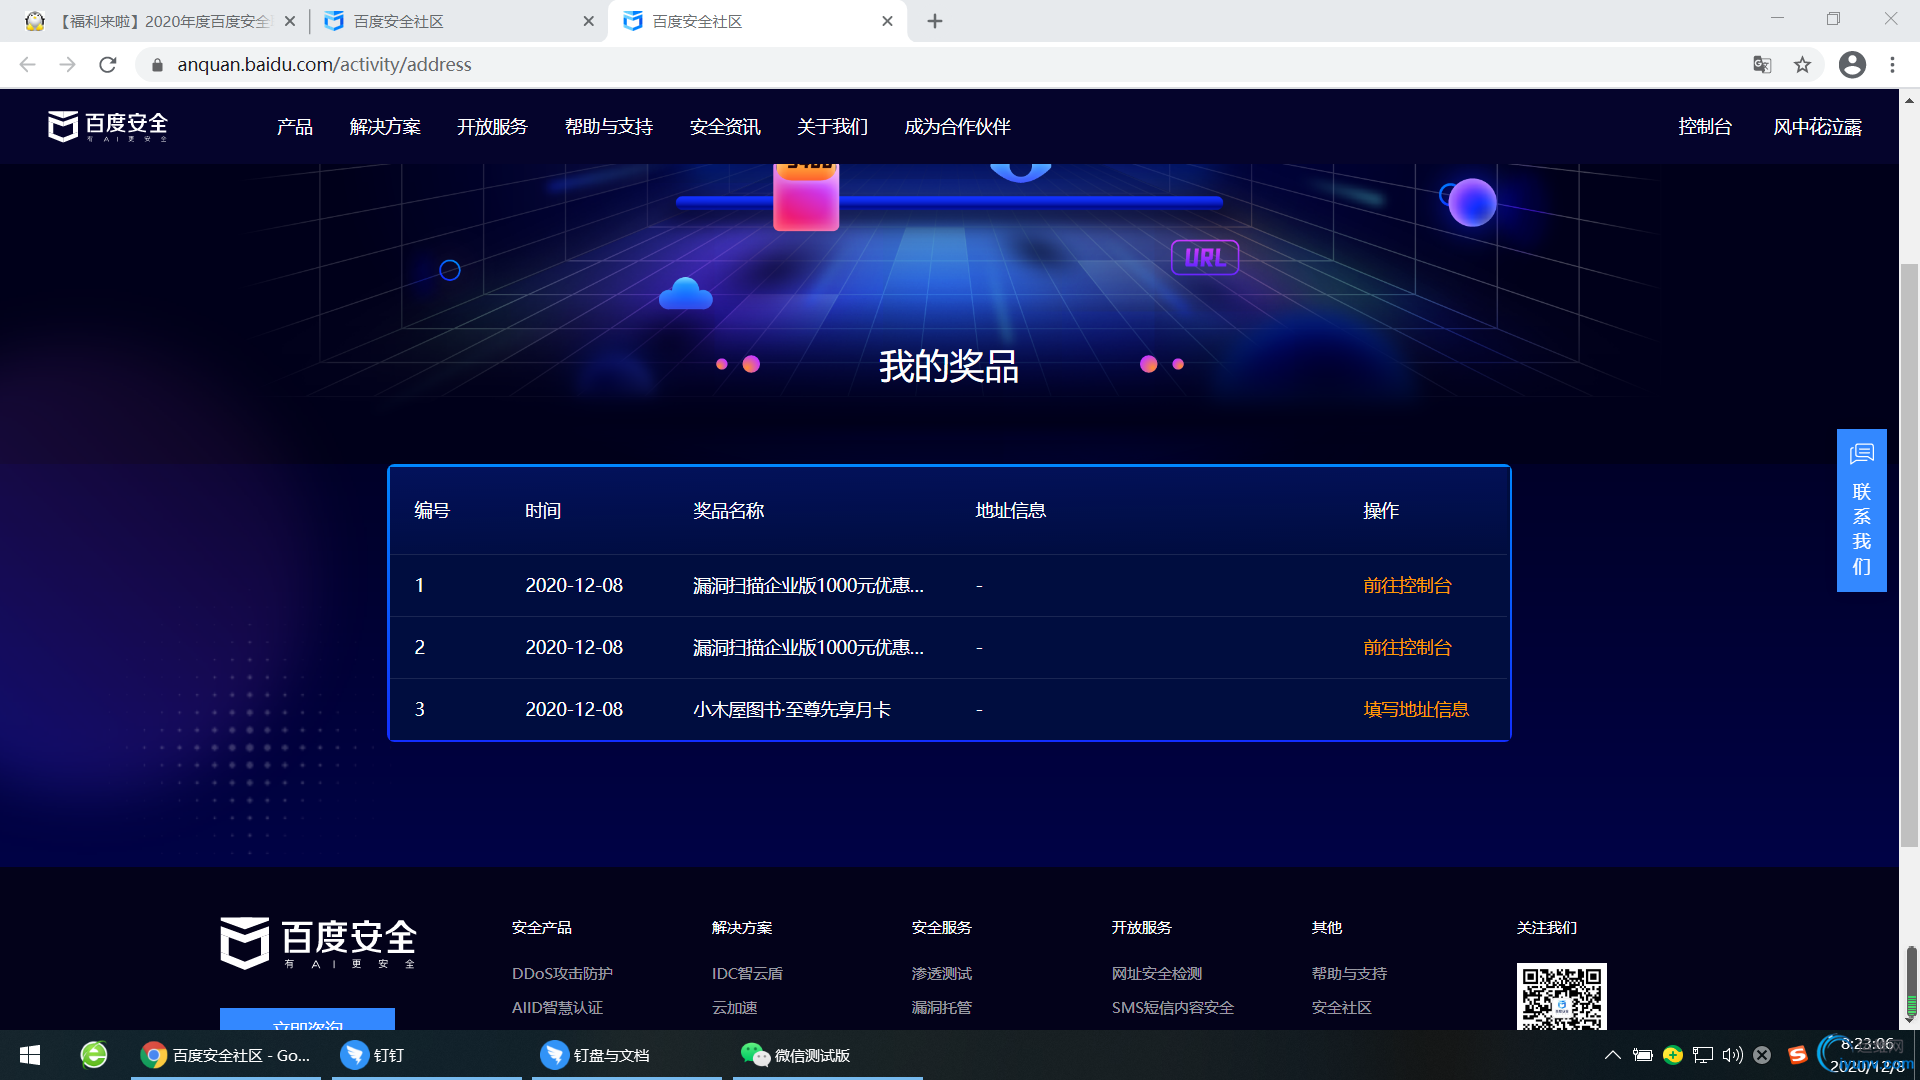This screenshot has width=1920, height=1080.
Task: Click the QR code image in footer
Action: 1561,996
